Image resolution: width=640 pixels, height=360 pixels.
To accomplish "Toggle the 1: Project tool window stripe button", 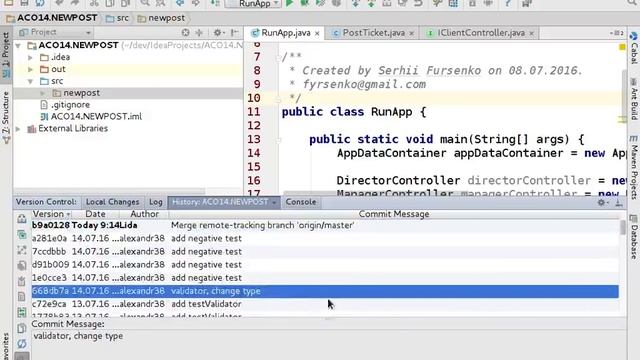I will coord(6,54).
